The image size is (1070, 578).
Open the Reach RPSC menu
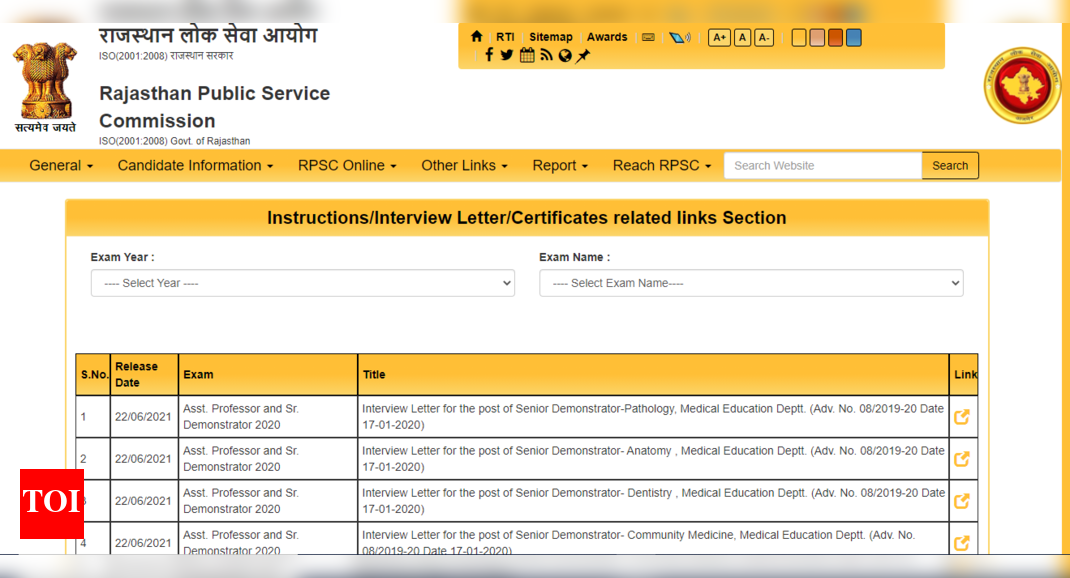pyautogui.click(x=661, y=166)
